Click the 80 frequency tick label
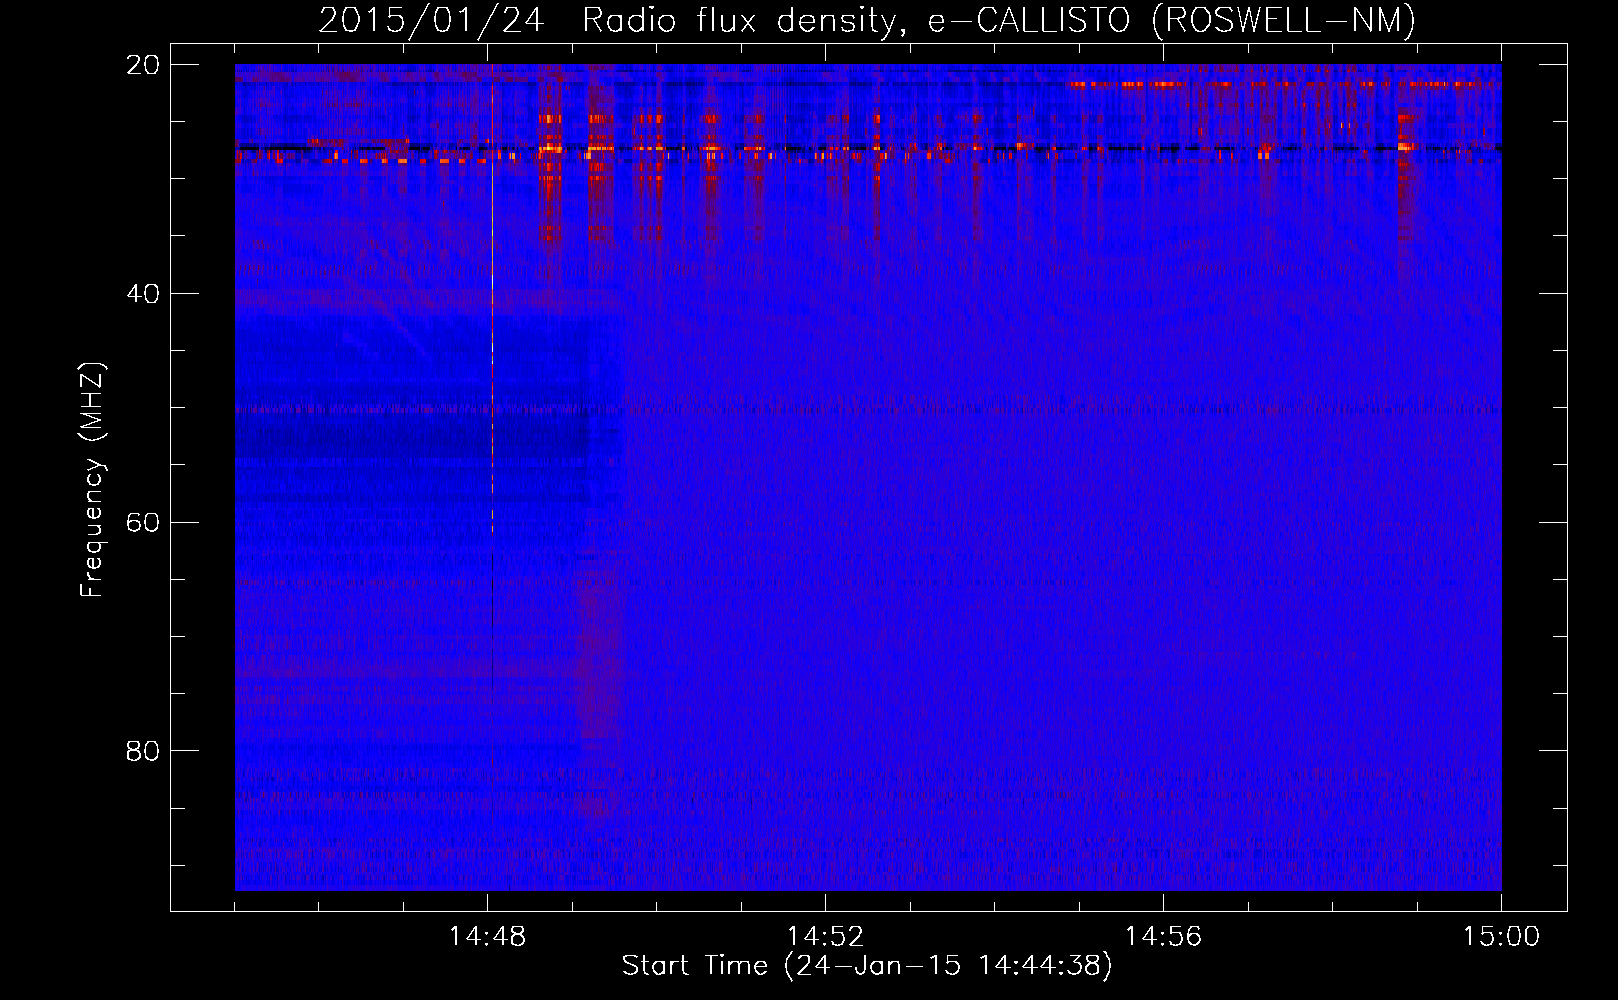 point(143,751)
